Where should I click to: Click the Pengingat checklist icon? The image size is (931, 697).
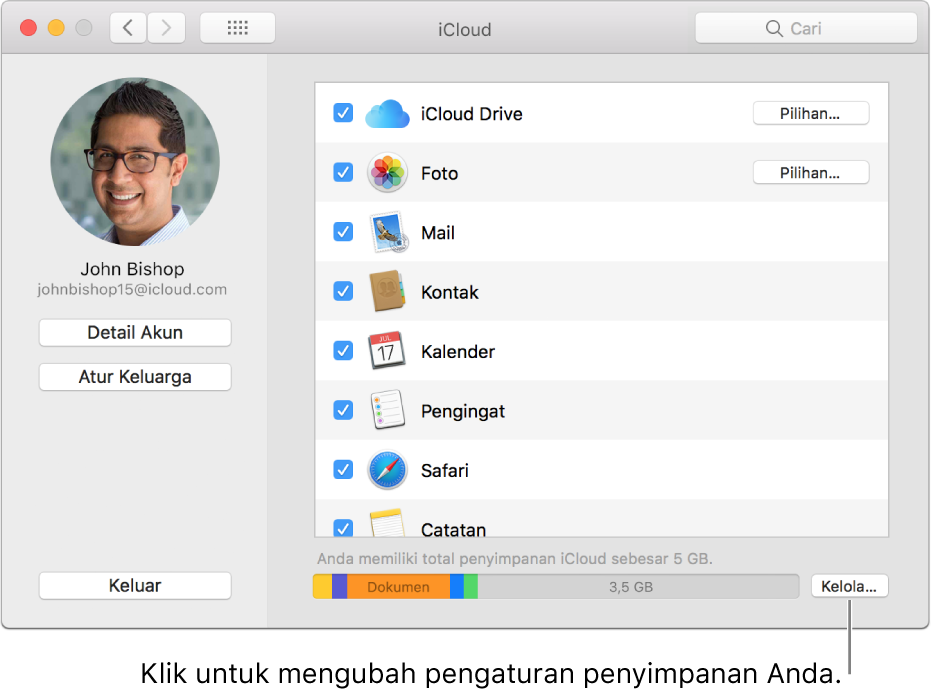point(387,410)
